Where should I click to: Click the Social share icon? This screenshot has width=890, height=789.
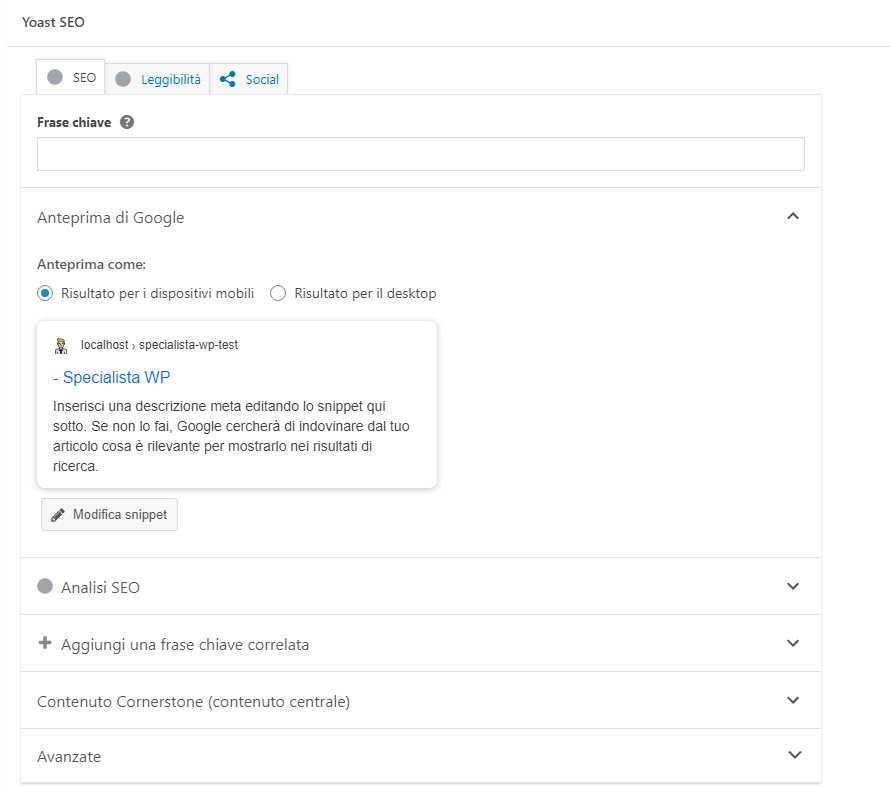pyautogui.click(x=228, y=79)
